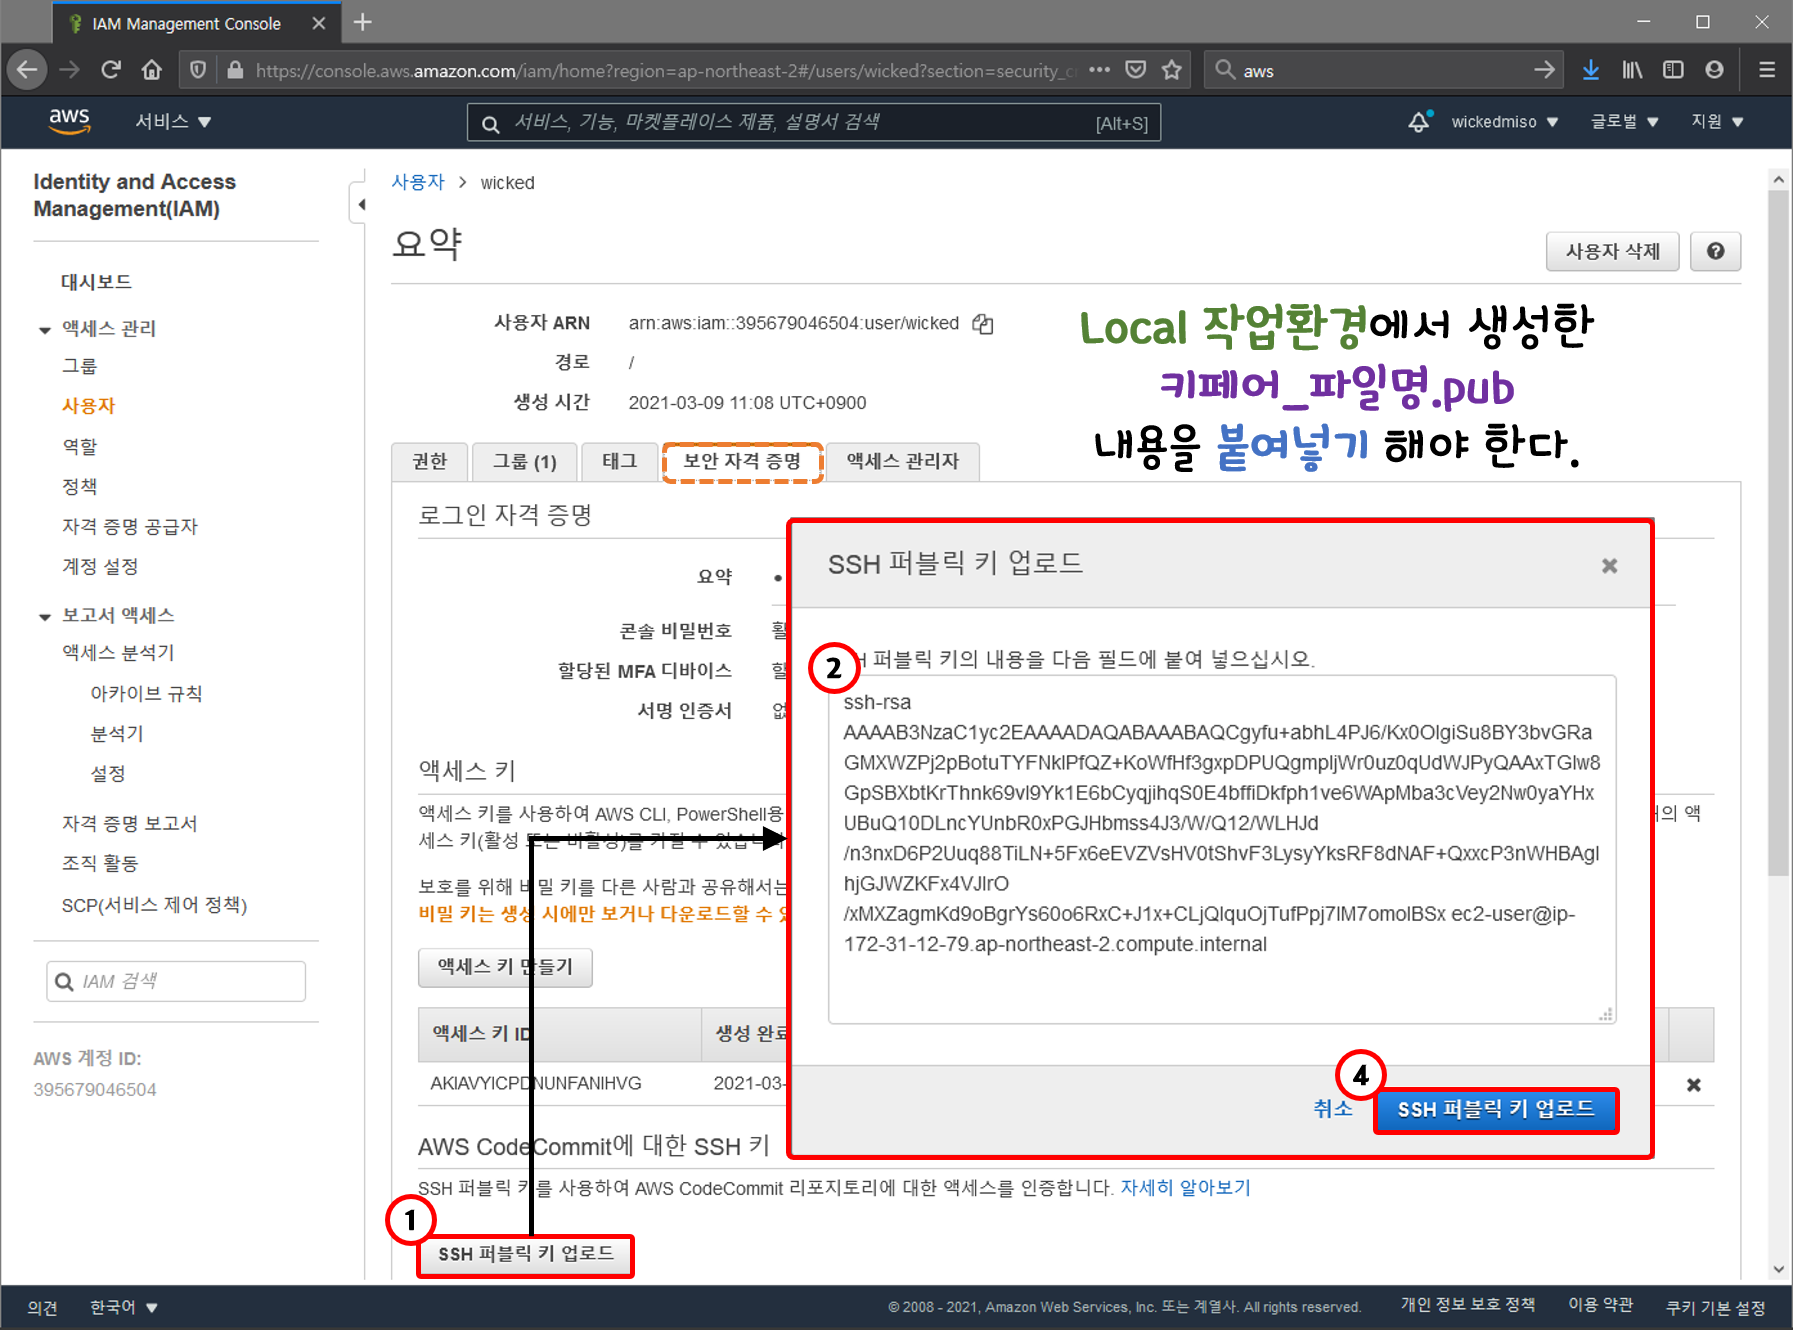Click the AWS logo home icon
1793x1330 pixels.
pyautogui.click(x=69, y=121)
